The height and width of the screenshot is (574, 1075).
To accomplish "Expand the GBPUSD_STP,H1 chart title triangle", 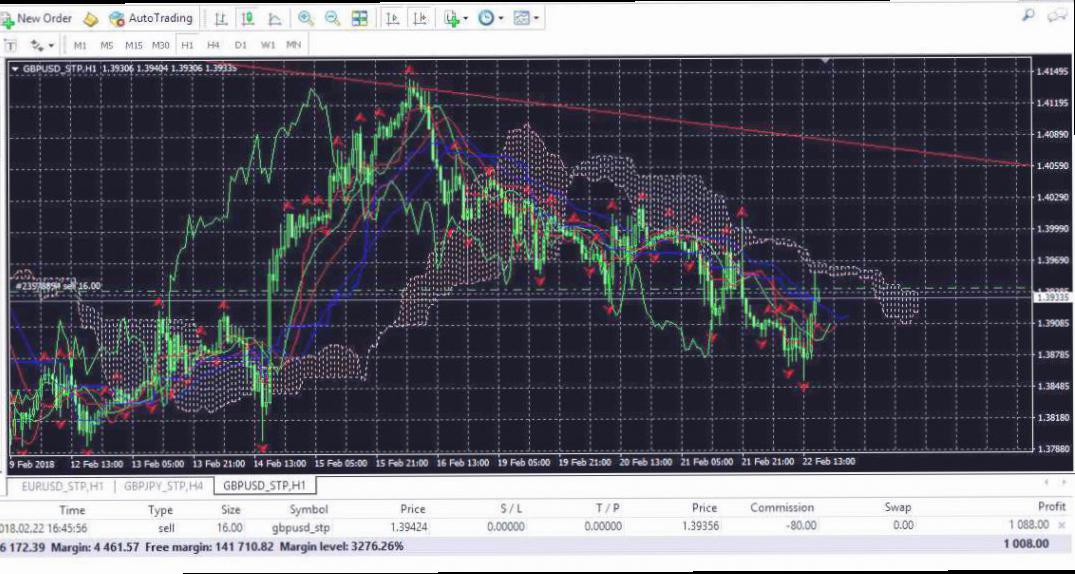I will tap(15, 69).
